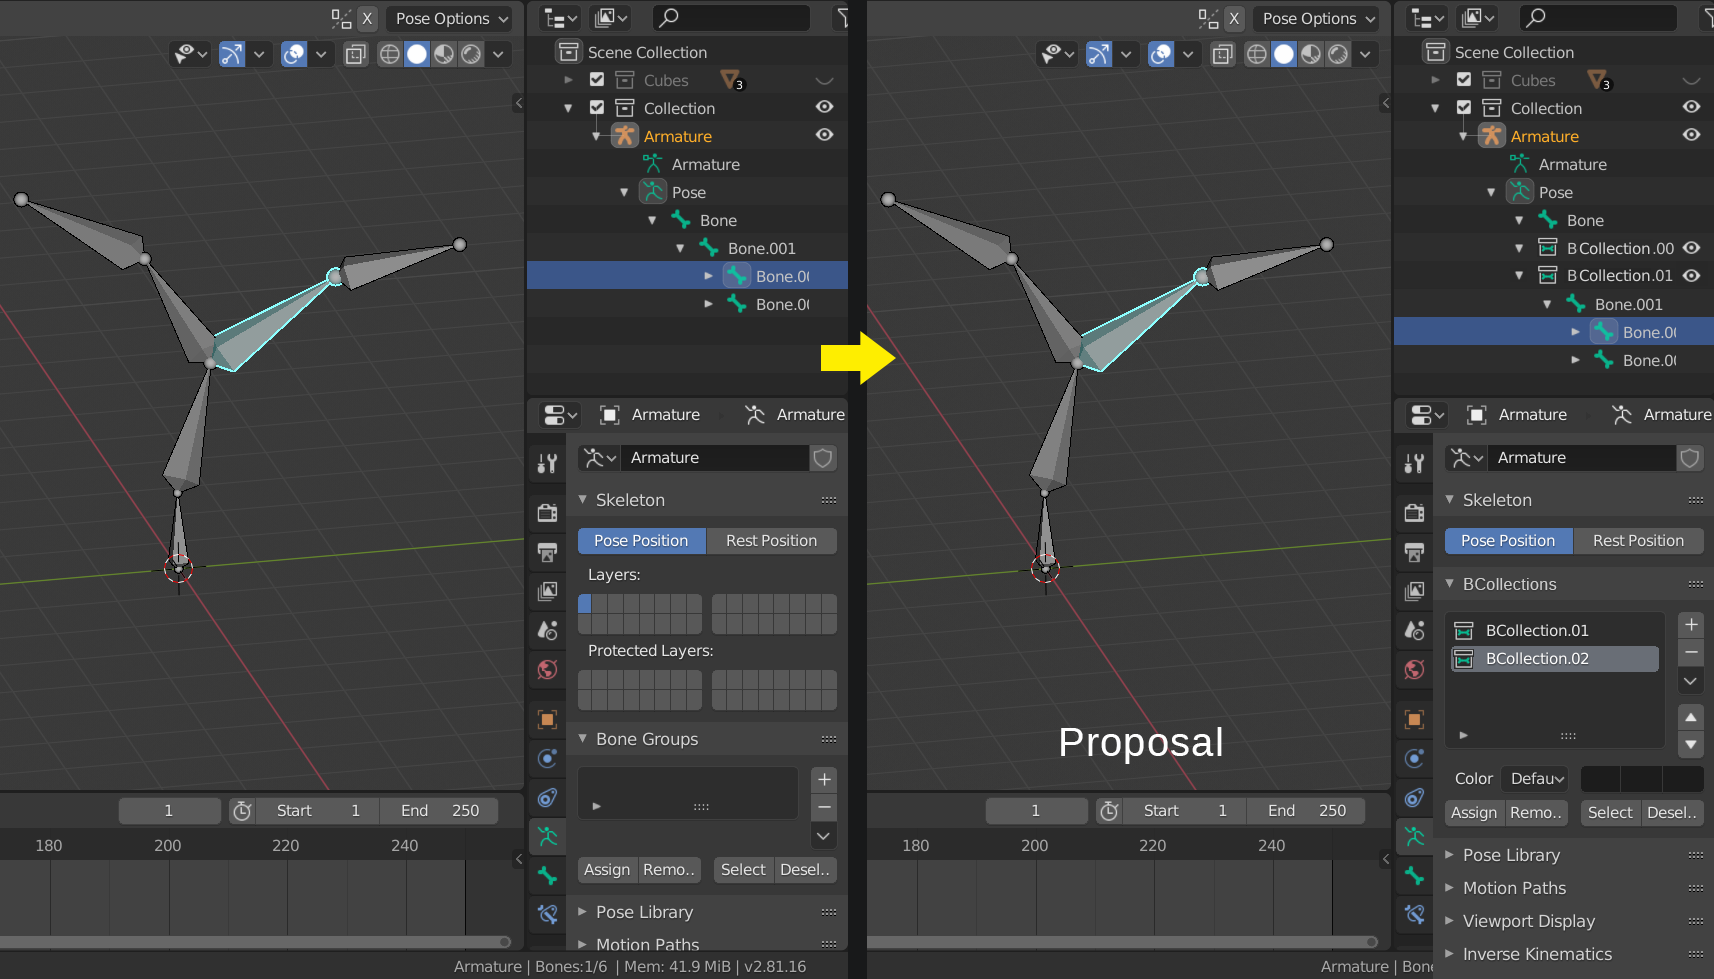Select Pose Position in right Skeleton panel
Image resolution: width=1714 pixels, height=979 pixels.
point(1508,541)
